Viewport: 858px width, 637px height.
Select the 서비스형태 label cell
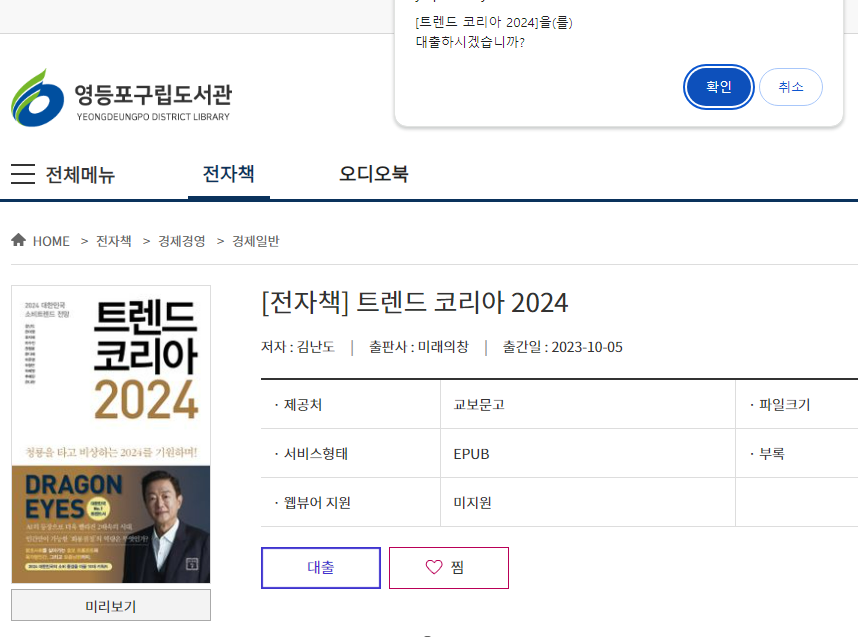(351, 454)
